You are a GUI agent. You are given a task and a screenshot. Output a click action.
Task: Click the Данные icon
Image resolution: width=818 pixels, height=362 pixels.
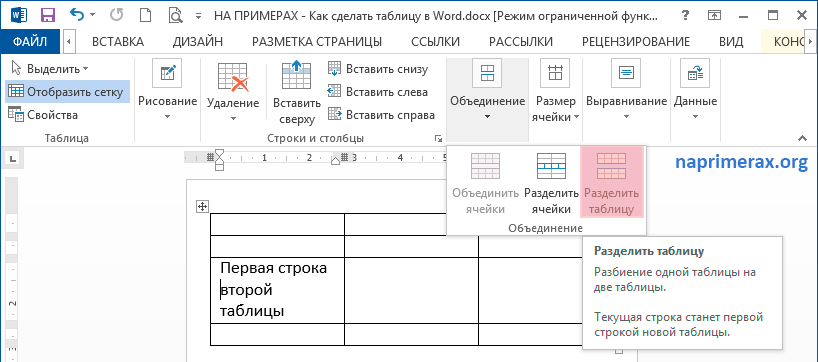coord(695,73)
